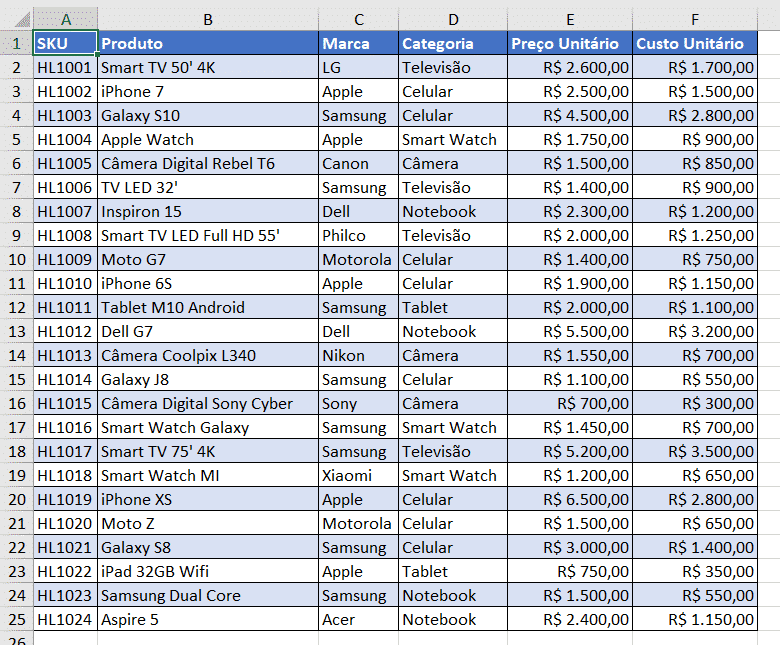Select the Aspire 5 cell
This screenshot has height=645, width=780.
point(208,619)
